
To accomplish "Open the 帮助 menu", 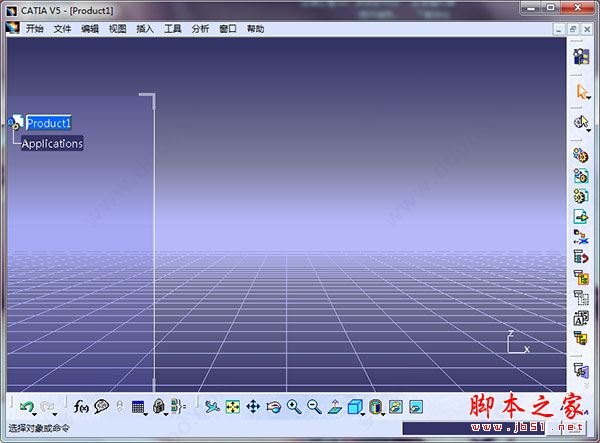I will [x=255, y=29].
